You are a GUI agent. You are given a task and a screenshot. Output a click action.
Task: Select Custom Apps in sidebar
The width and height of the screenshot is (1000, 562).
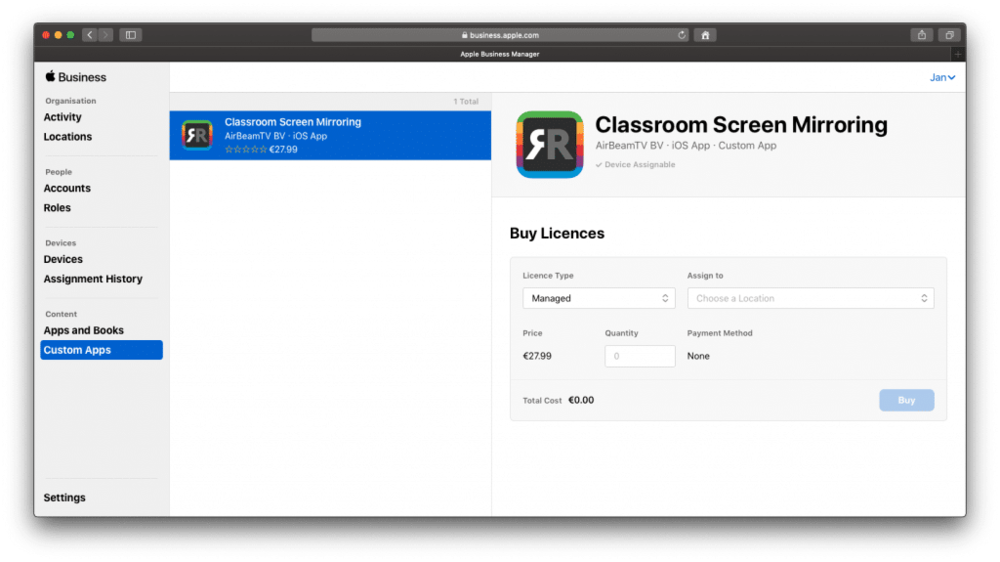(x=101, y=350)
